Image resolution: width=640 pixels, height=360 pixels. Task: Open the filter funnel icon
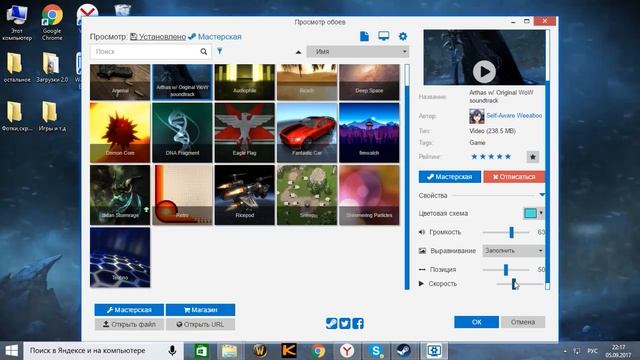pos(220,51)
